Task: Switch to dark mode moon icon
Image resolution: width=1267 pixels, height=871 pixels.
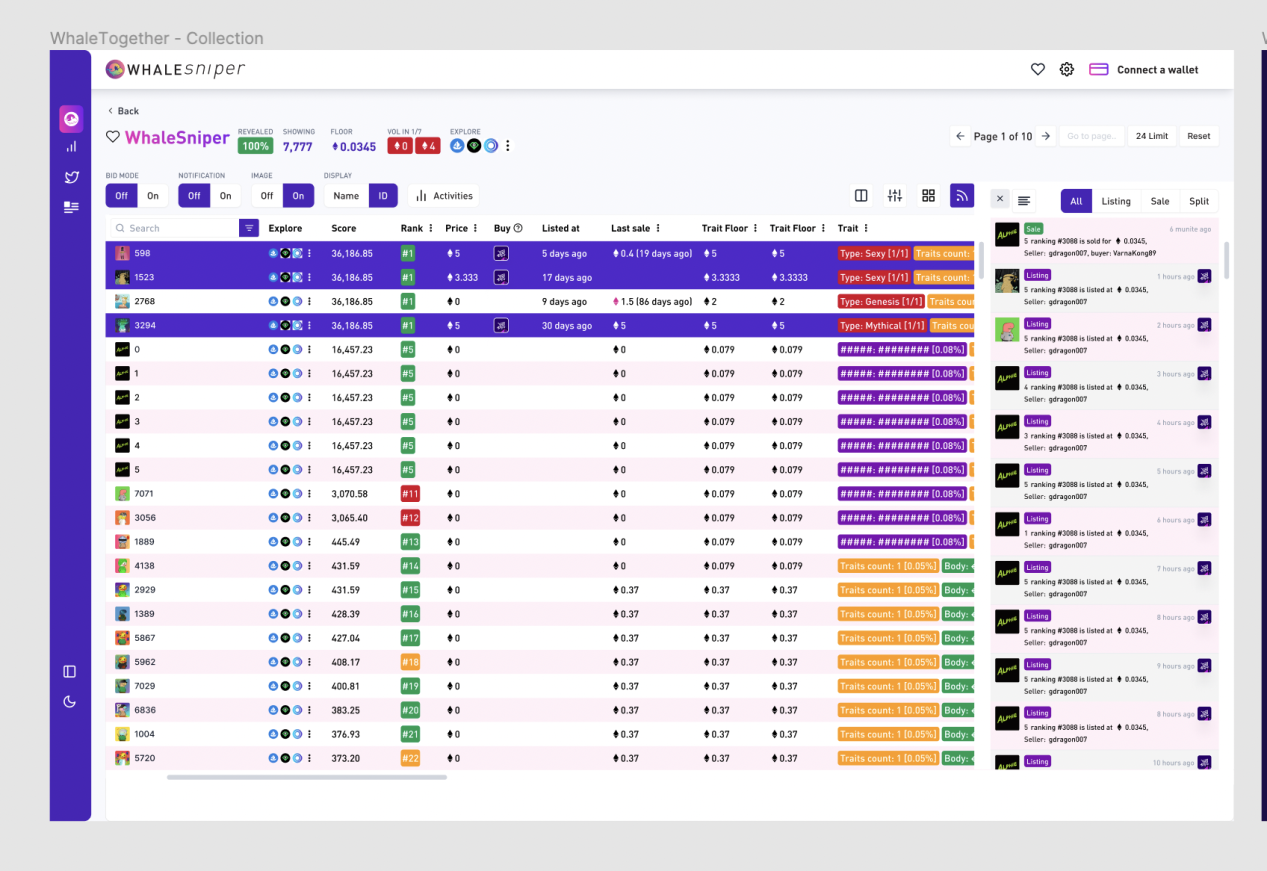Action: tap(70, 702)
